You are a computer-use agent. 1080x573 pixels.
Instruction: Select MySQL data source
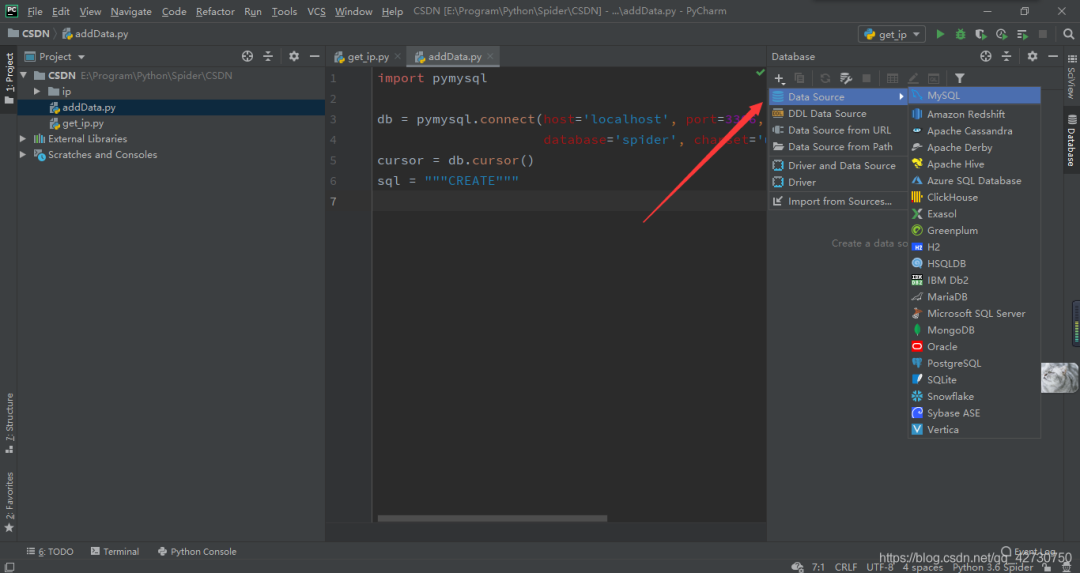coord(974,96)
